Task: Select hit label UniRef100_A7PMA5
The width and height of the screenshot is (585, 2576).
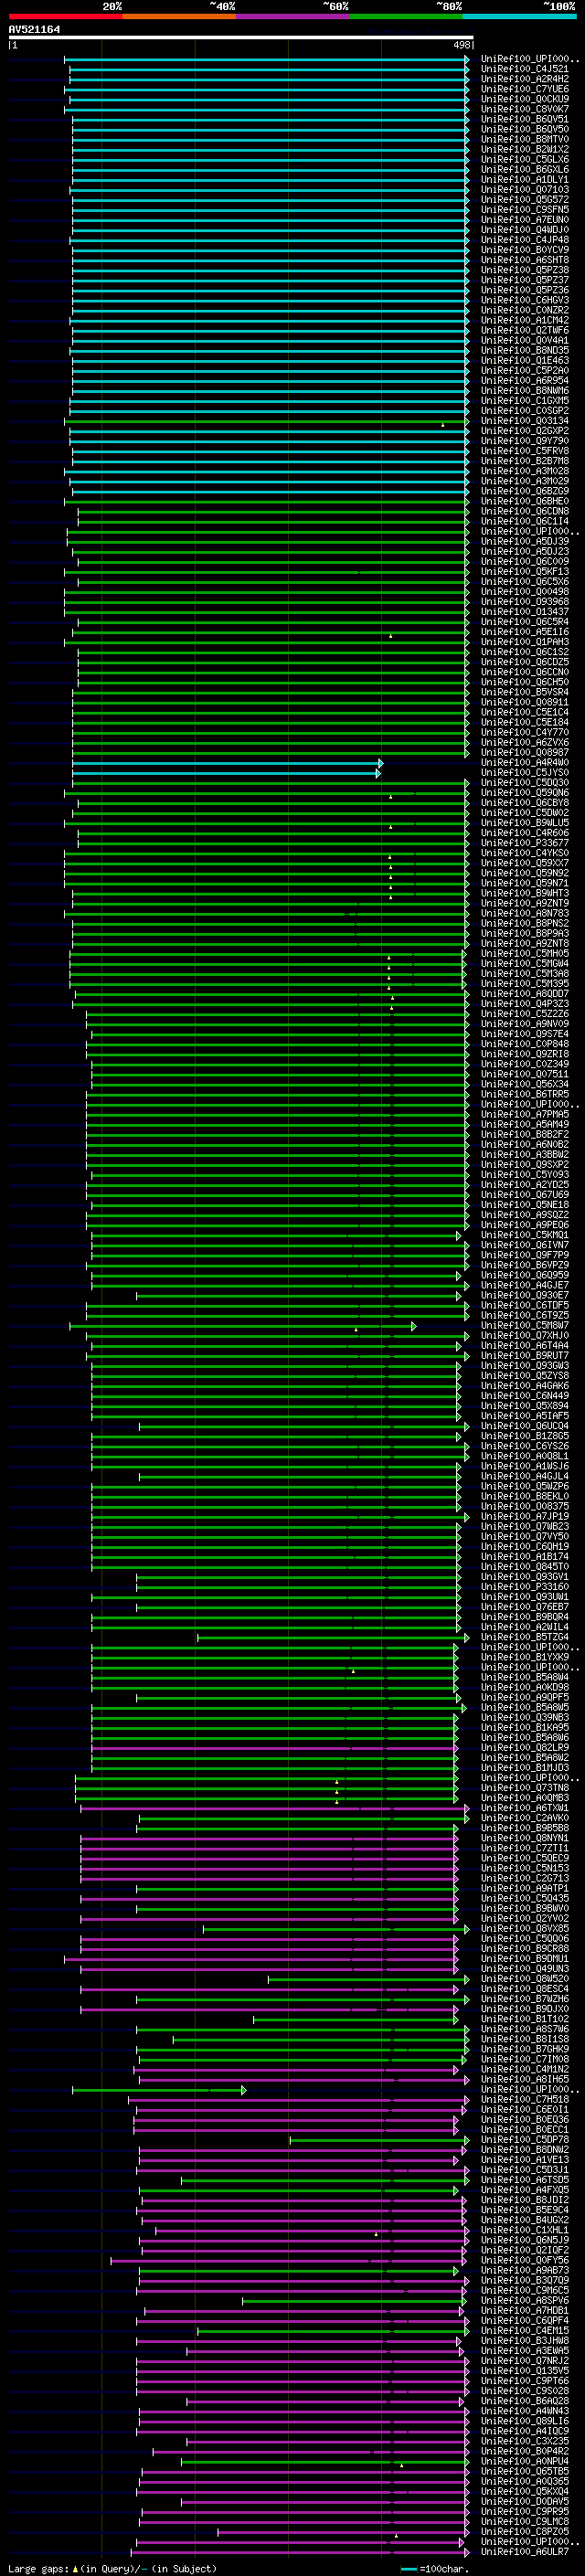Action: click(525, 1114)
